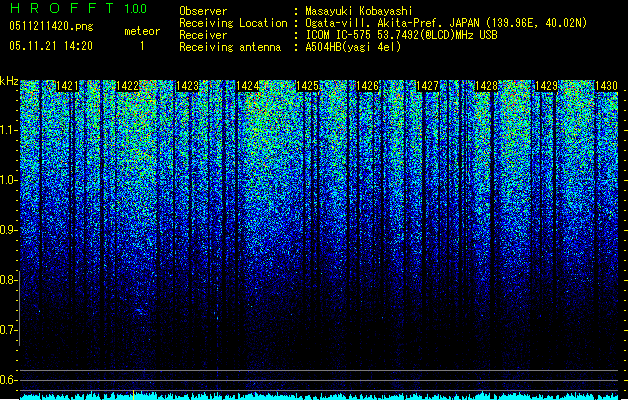Click the 1426 time marker
629x400 pixels.
[x=367, y=86]
